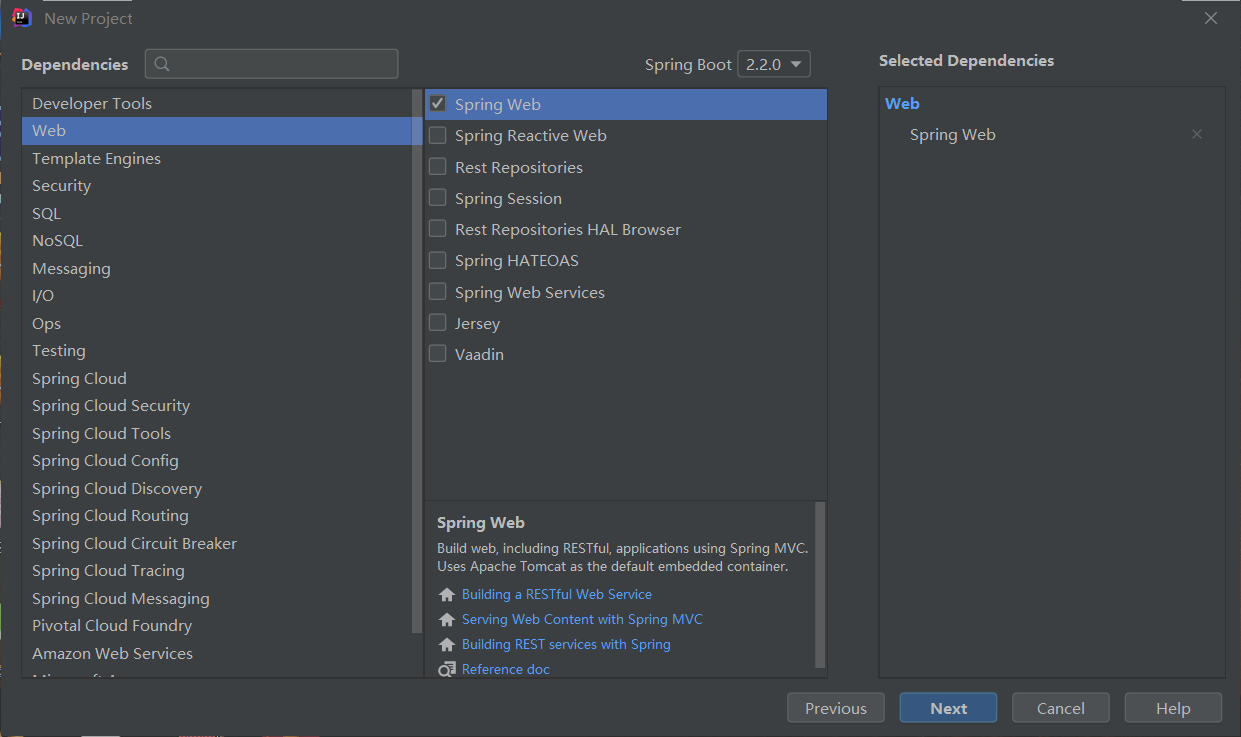Image resolution: width=1241 pixels, height=737 pixels.
Task: Select Spring Cloud category
Action: coord(217,378)
